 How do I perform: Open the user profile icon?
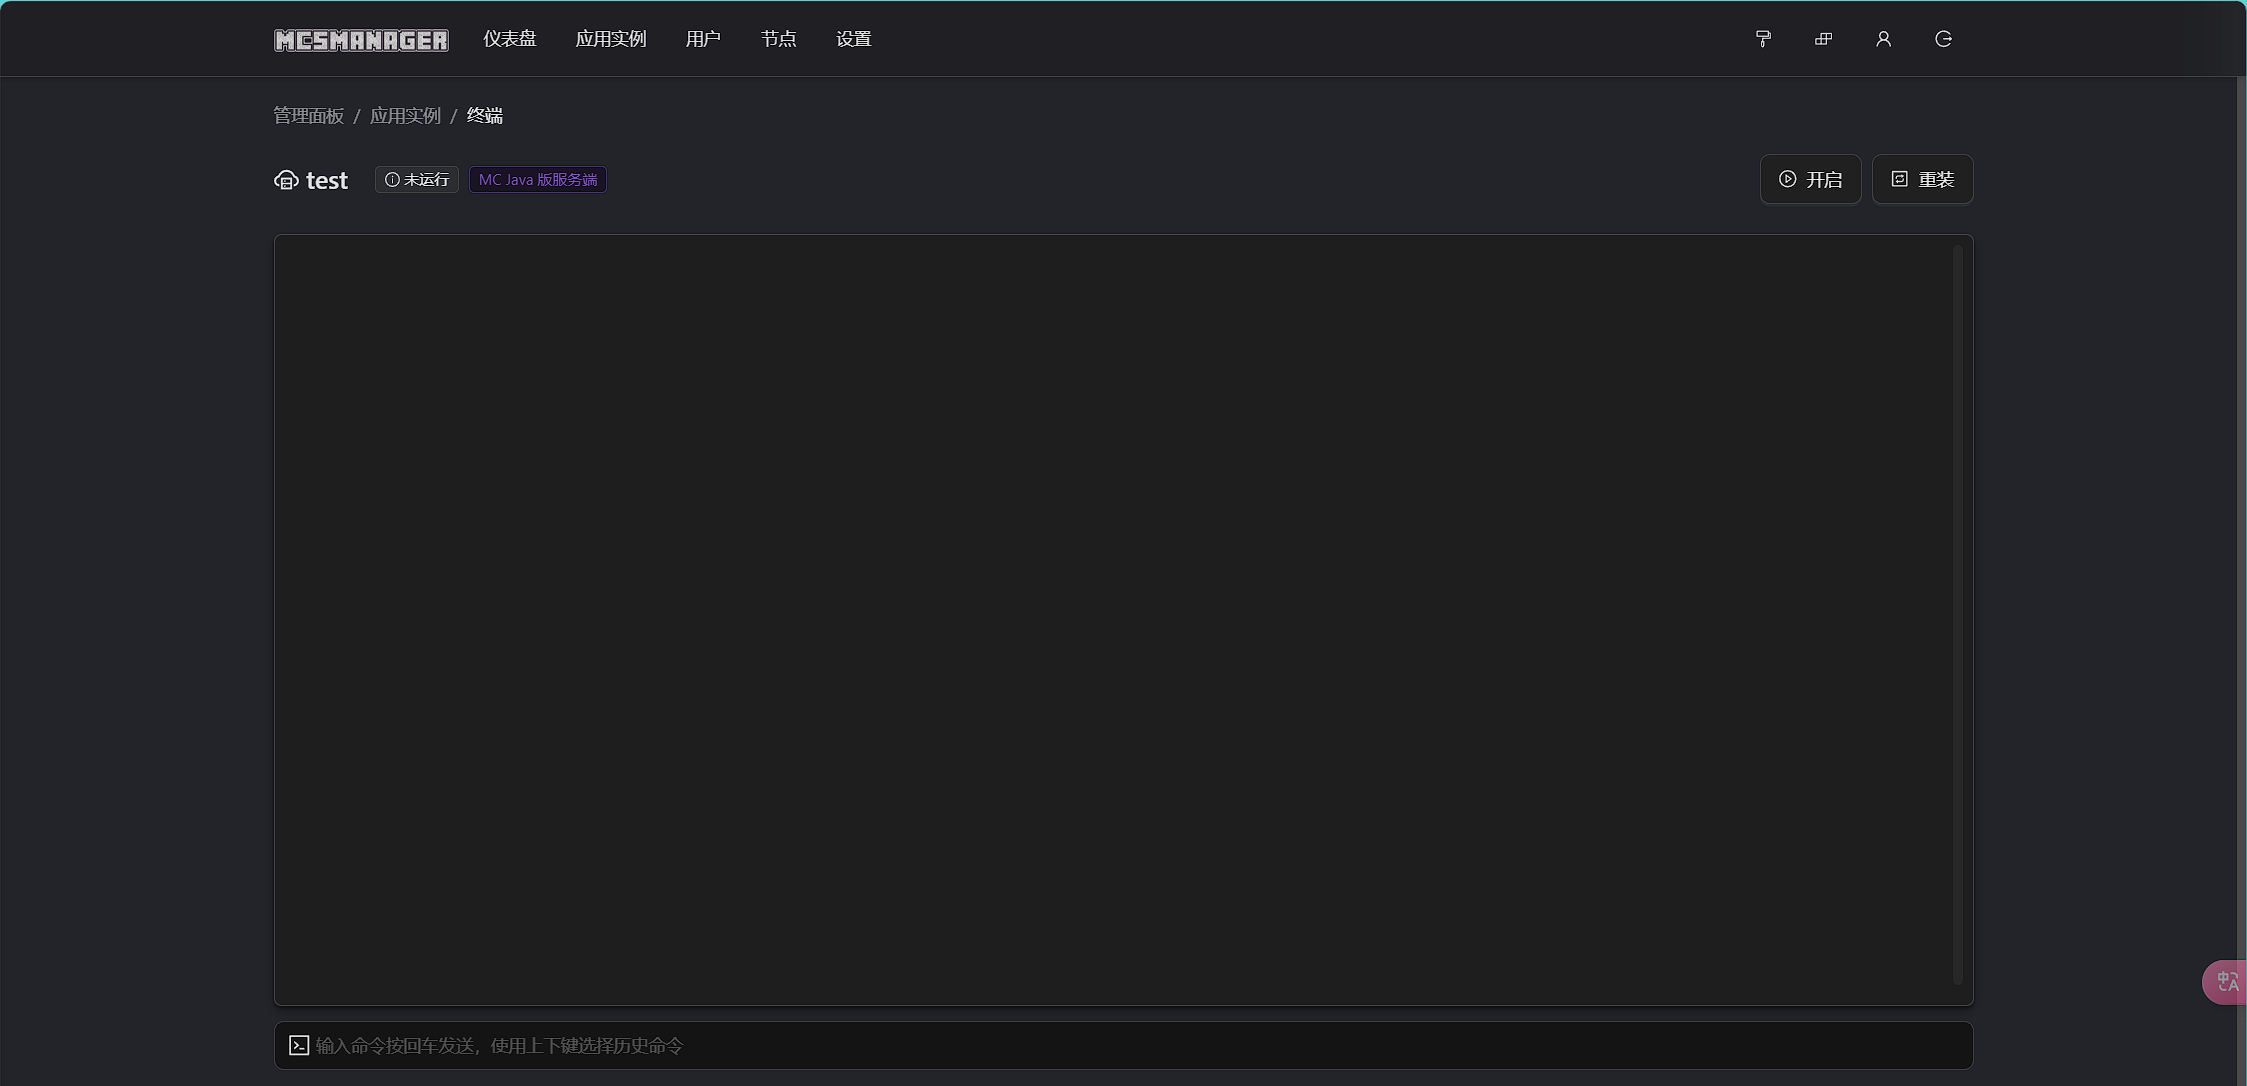click(1883, 39)
